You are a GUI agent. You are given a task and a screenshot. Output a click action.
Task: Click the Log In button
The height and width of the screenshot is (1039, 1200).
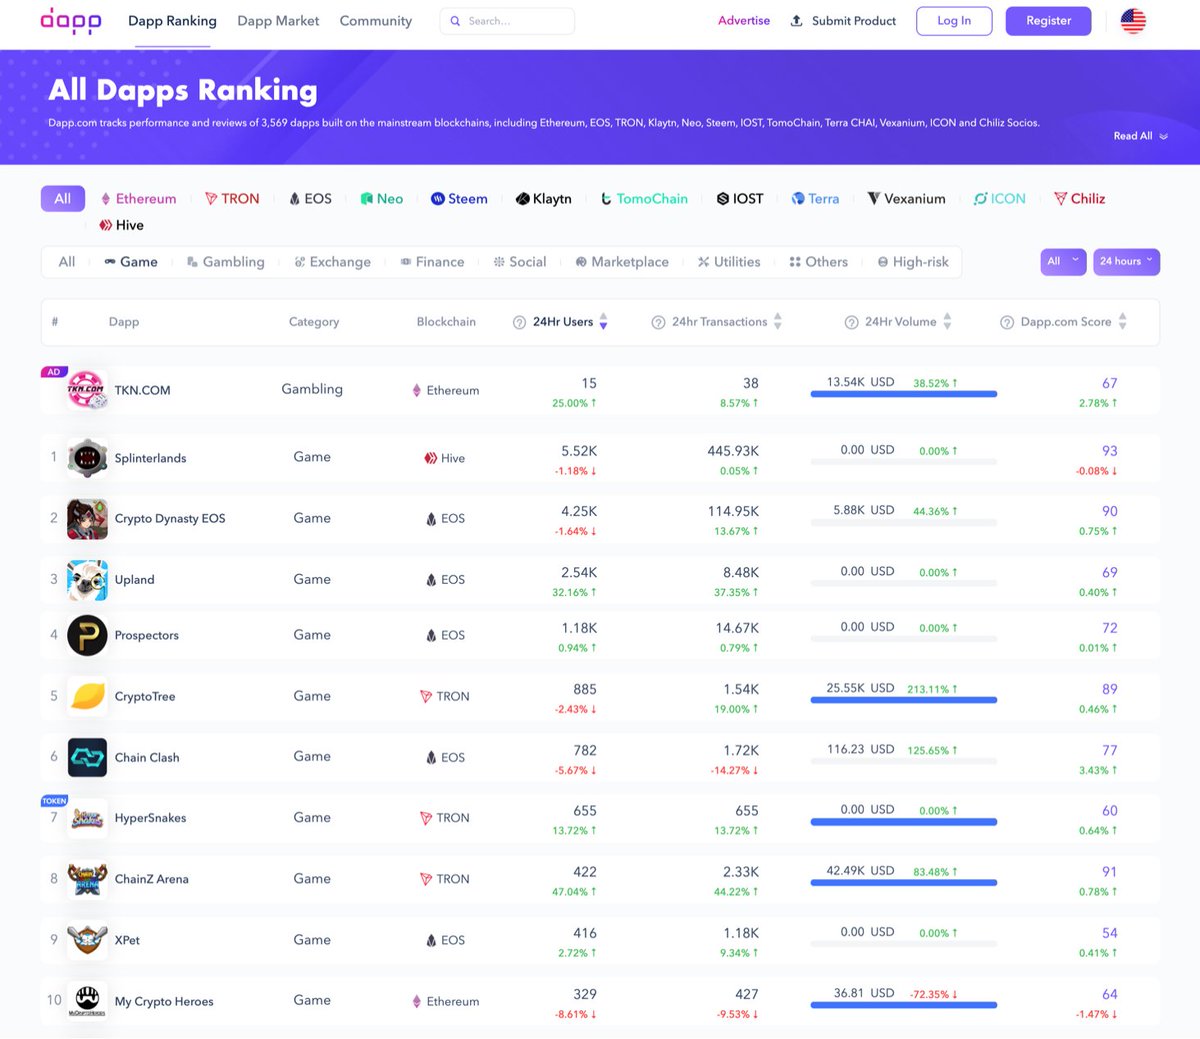(x=954, y=21)
